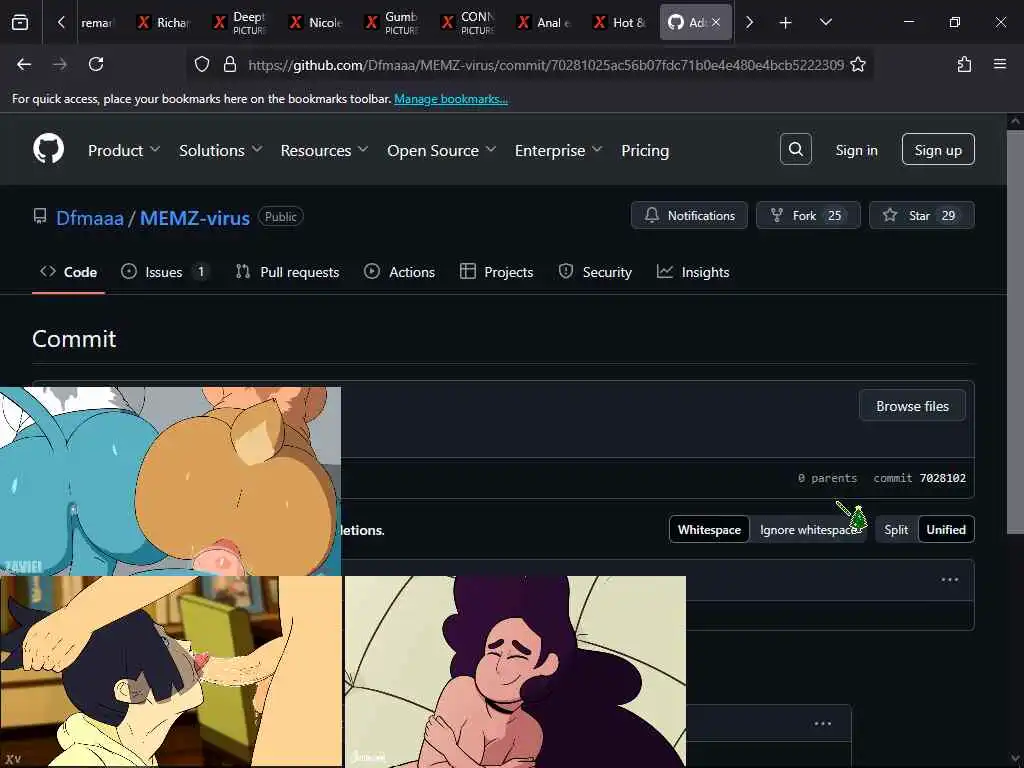Go back to previous page

24,64
